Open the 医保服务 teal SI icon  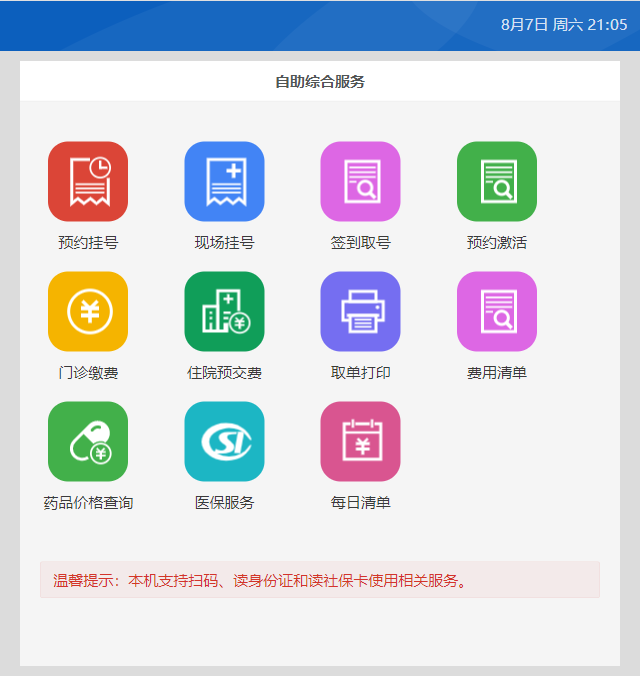point(224,441)
